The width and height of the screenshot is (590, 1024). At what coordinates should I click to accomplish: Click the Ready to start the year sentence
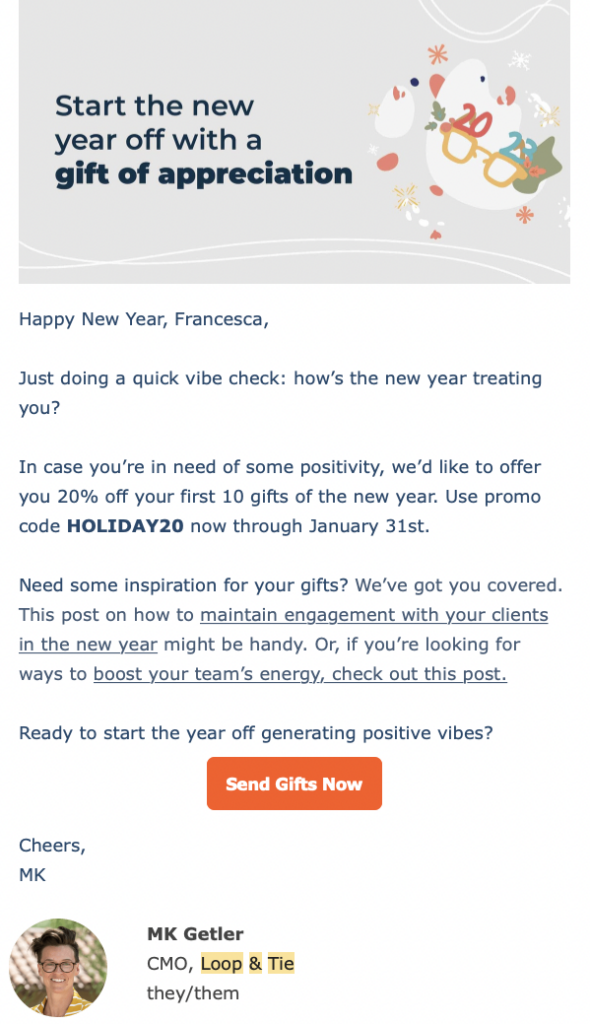click(256, 733)
